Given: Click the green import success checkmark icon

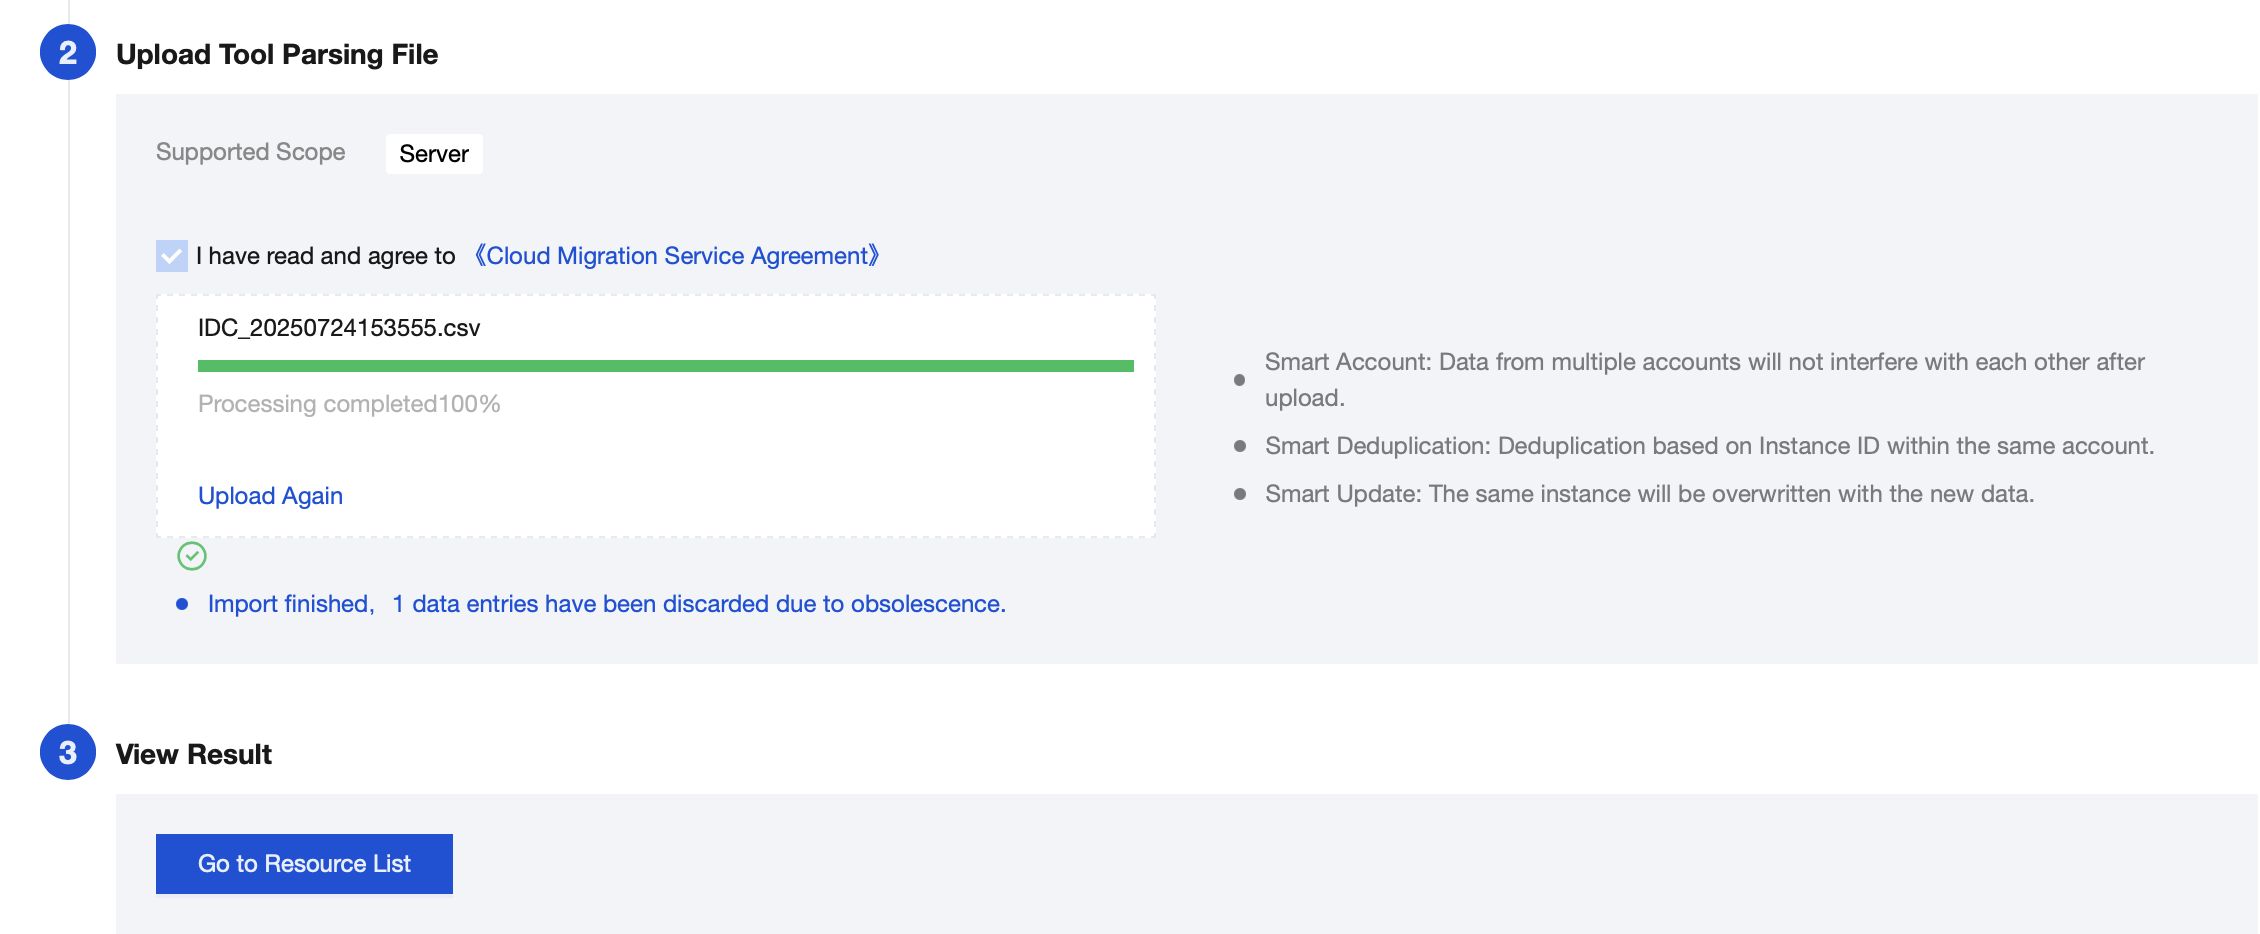Looking at the screenshot, I should (x=192, y=556).
